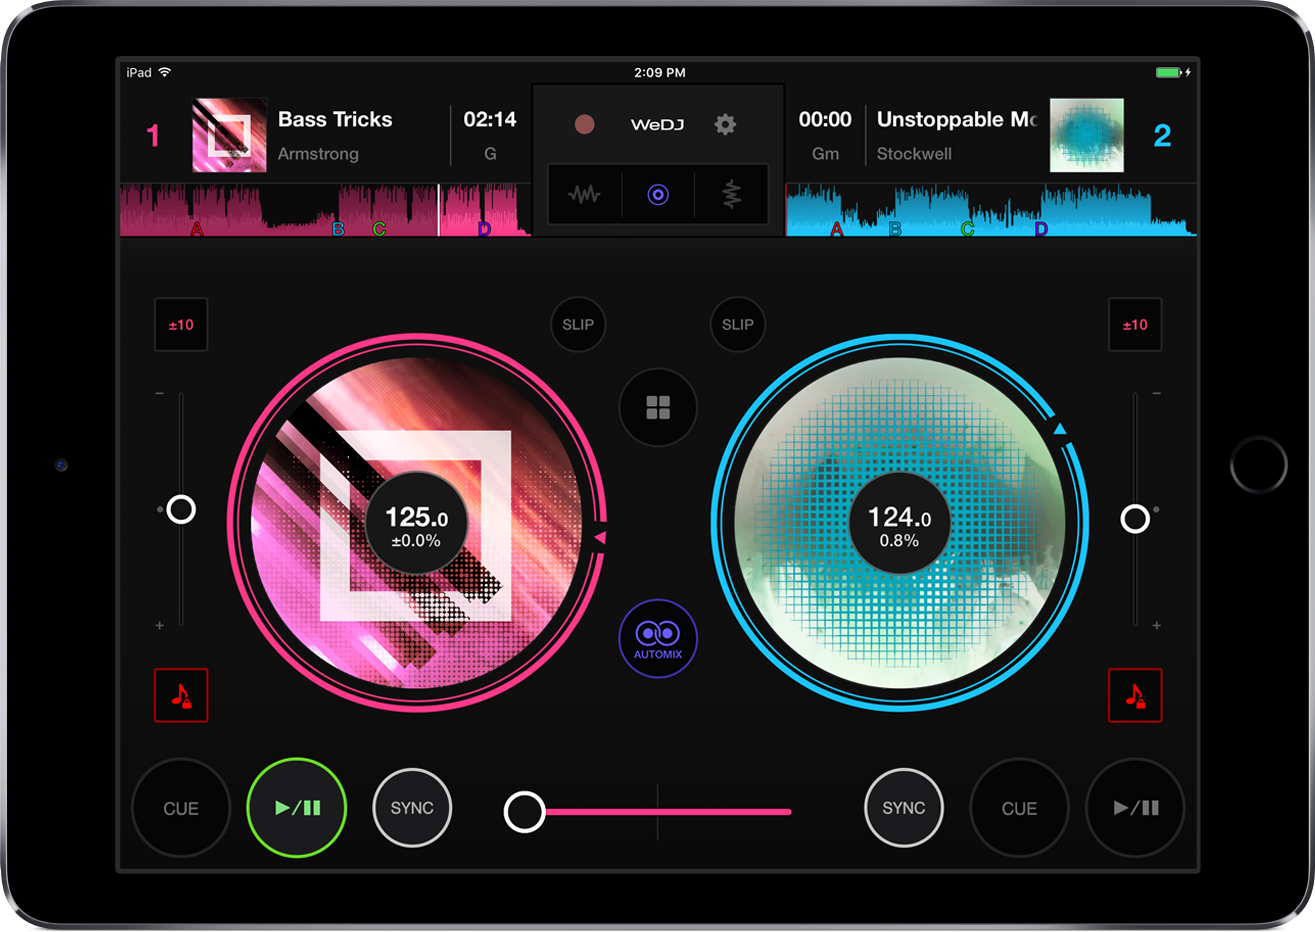Open the pad grid icon
1315x932 pixels.
pos(658,407)
